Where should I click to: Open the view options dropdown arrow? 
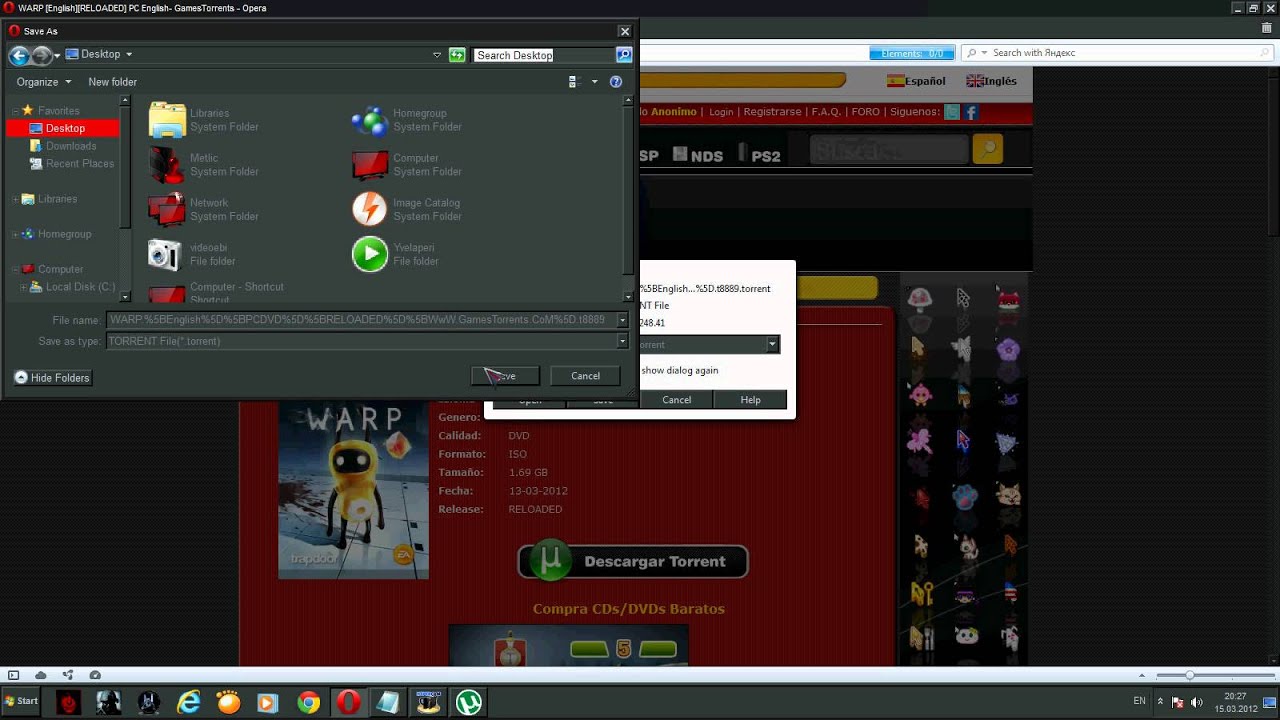click(594, 82)
